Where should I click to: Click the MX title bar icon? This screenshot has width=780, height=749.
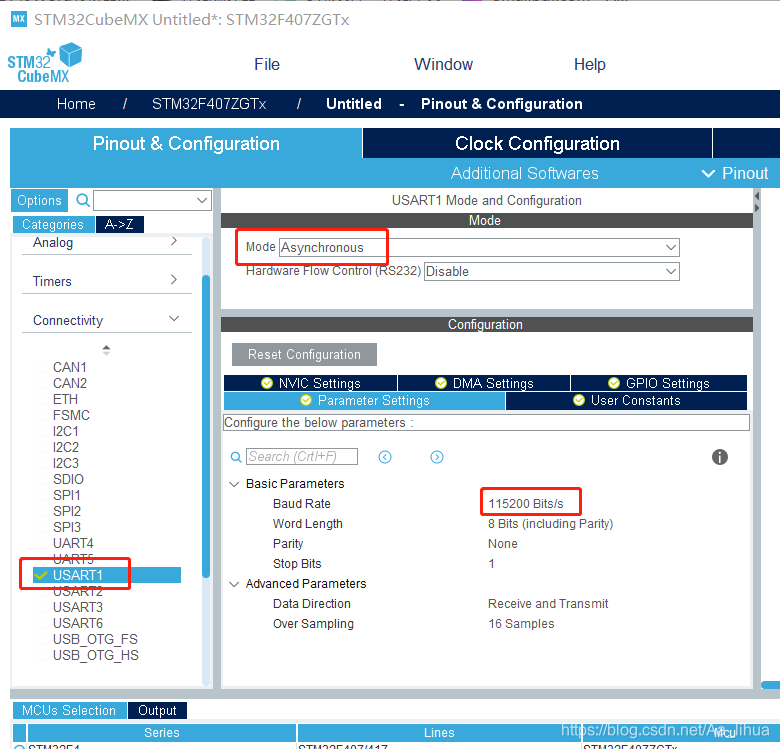19,19
